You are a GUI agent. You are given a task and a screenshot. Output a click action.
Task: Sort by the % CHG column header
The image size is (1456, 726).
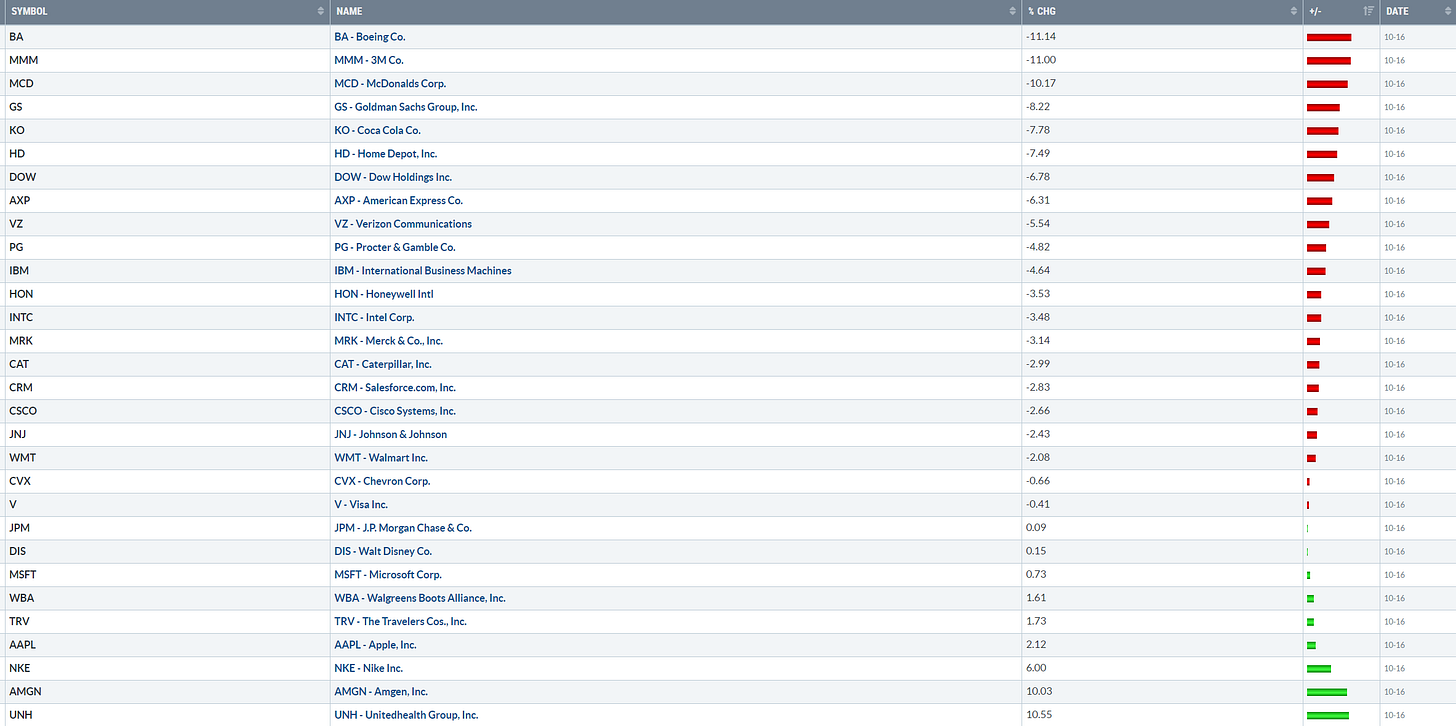coord(1162,11)
